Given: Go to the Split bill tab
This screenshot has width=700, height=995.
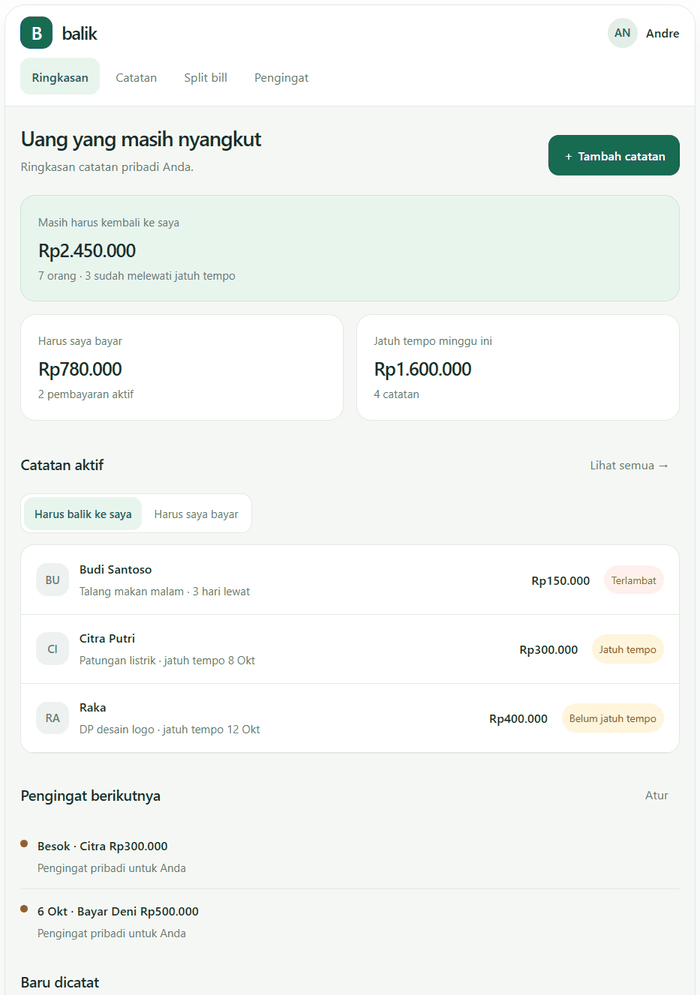Looking at the screenshot, I should click(x=206, y=77).
